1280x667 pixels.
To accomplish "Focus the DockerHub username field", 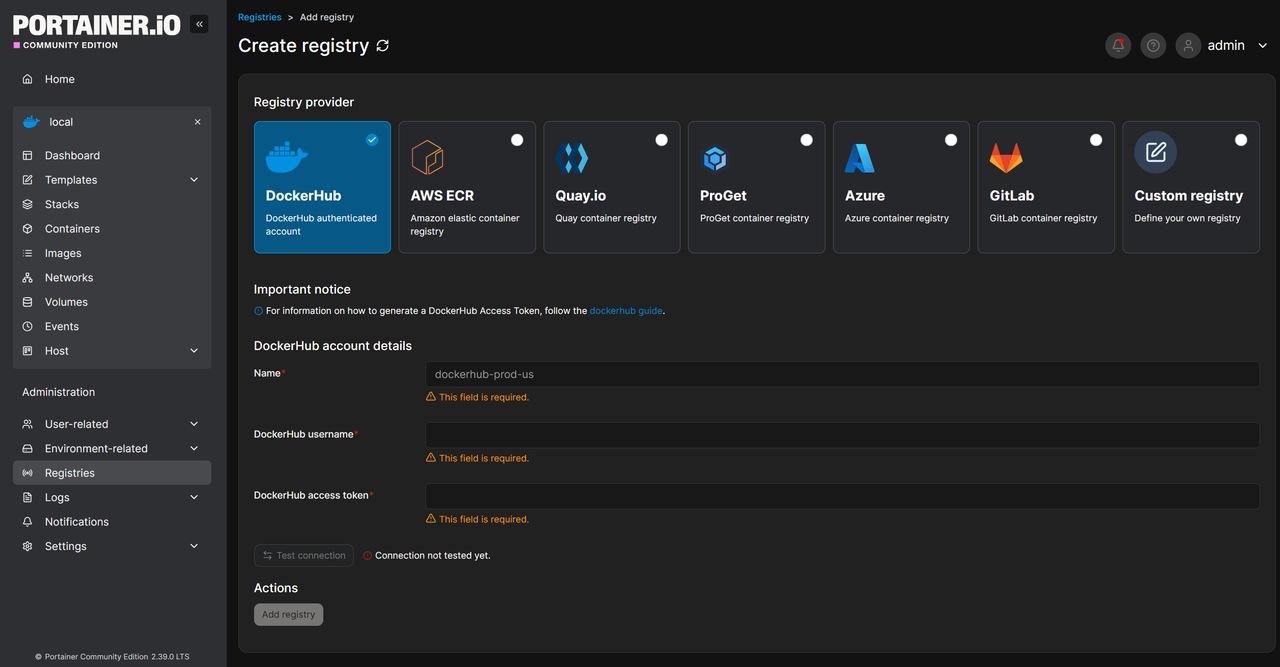I will [842, 435].
